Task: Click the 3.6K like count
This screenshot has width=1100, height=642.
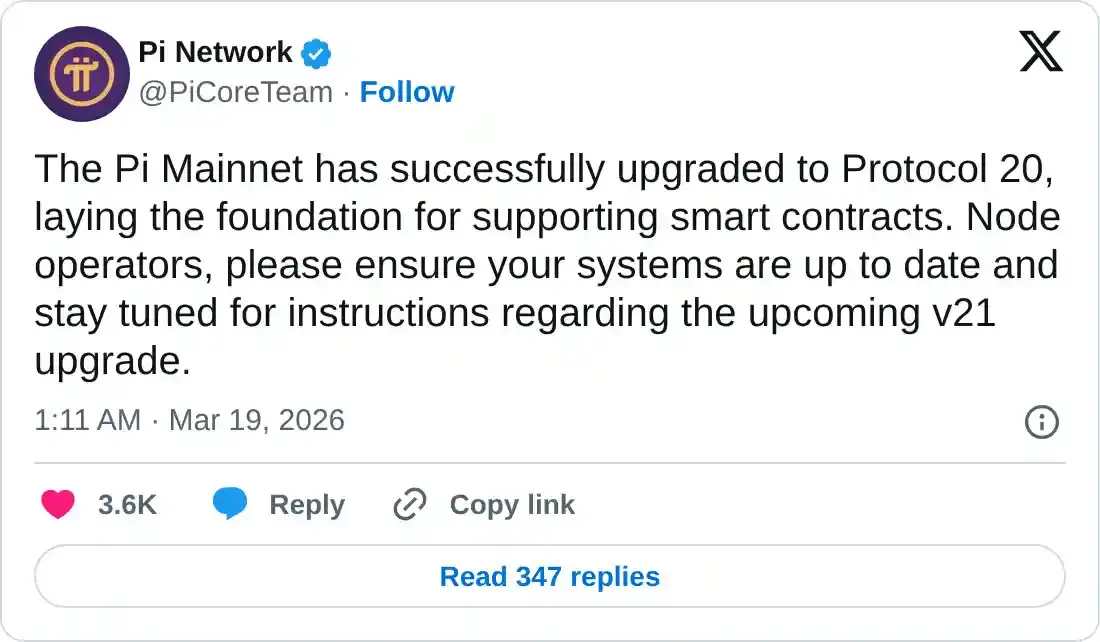Action: (x=128, y=505)
